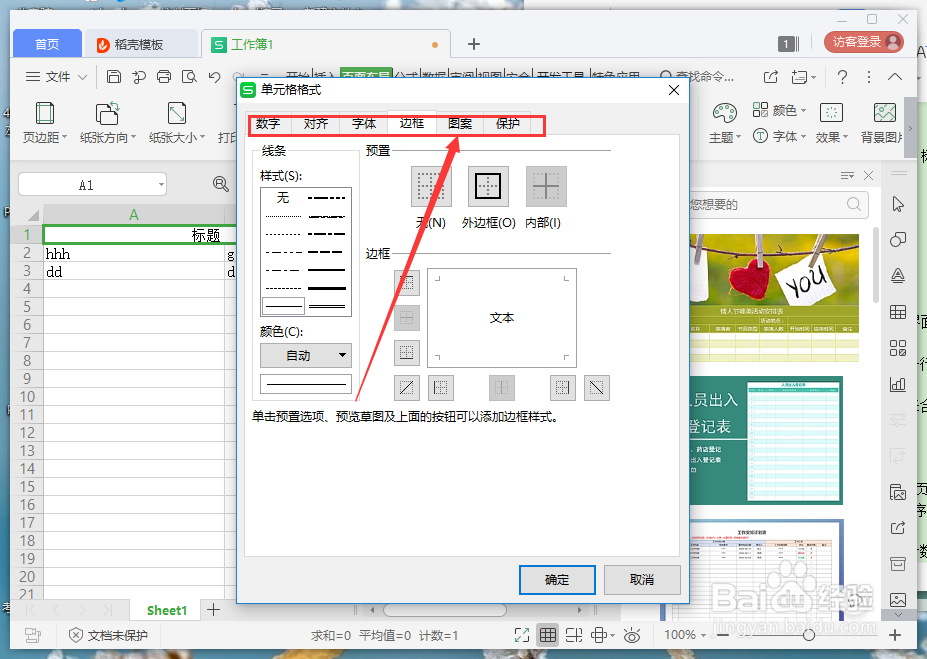This screenshot has width=927, height=659.
Task: Open the 颜色 theme colors dropdown
Action: pos(780,110)
